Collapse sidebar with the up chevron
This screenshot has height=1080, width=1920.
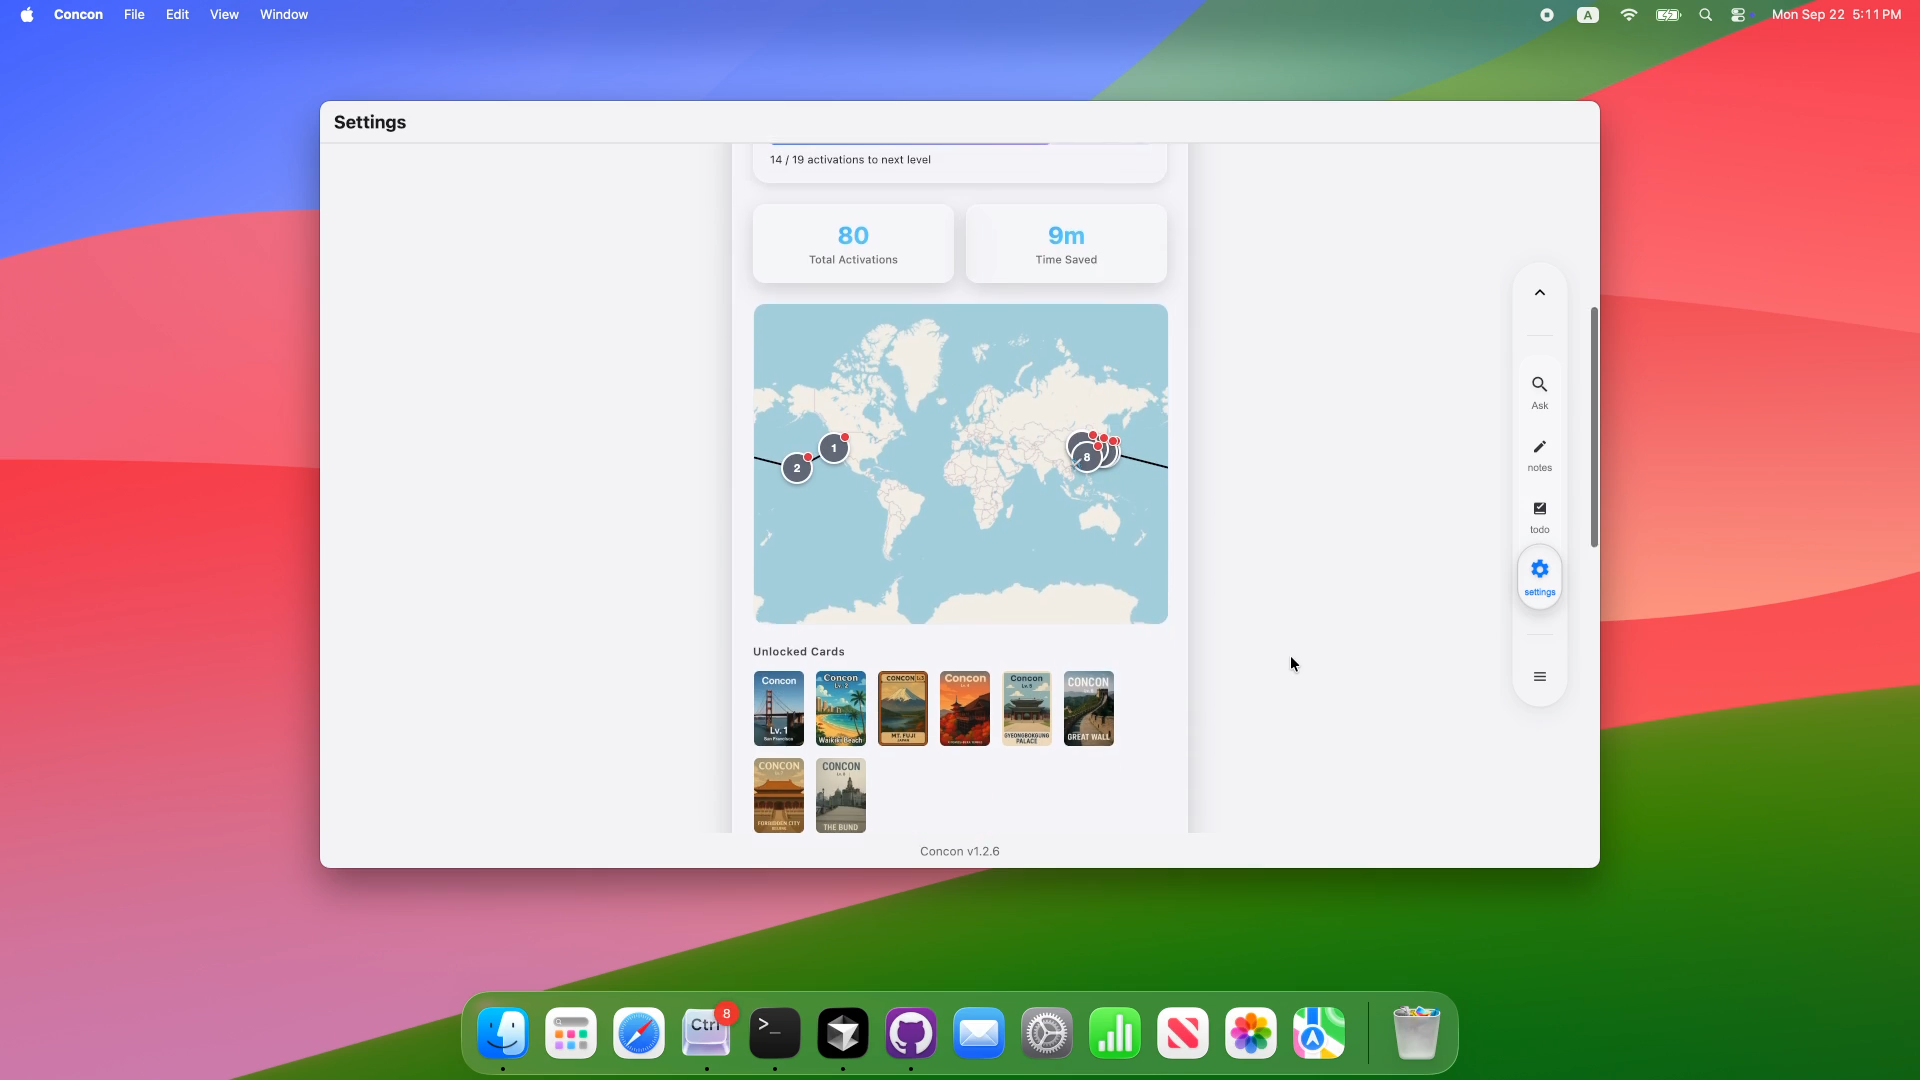tap(1539, 293)
